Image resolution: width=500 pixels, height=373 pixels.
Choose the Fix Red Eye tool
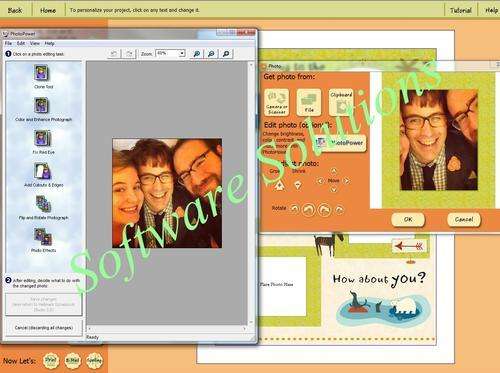[x=41, y=138]
